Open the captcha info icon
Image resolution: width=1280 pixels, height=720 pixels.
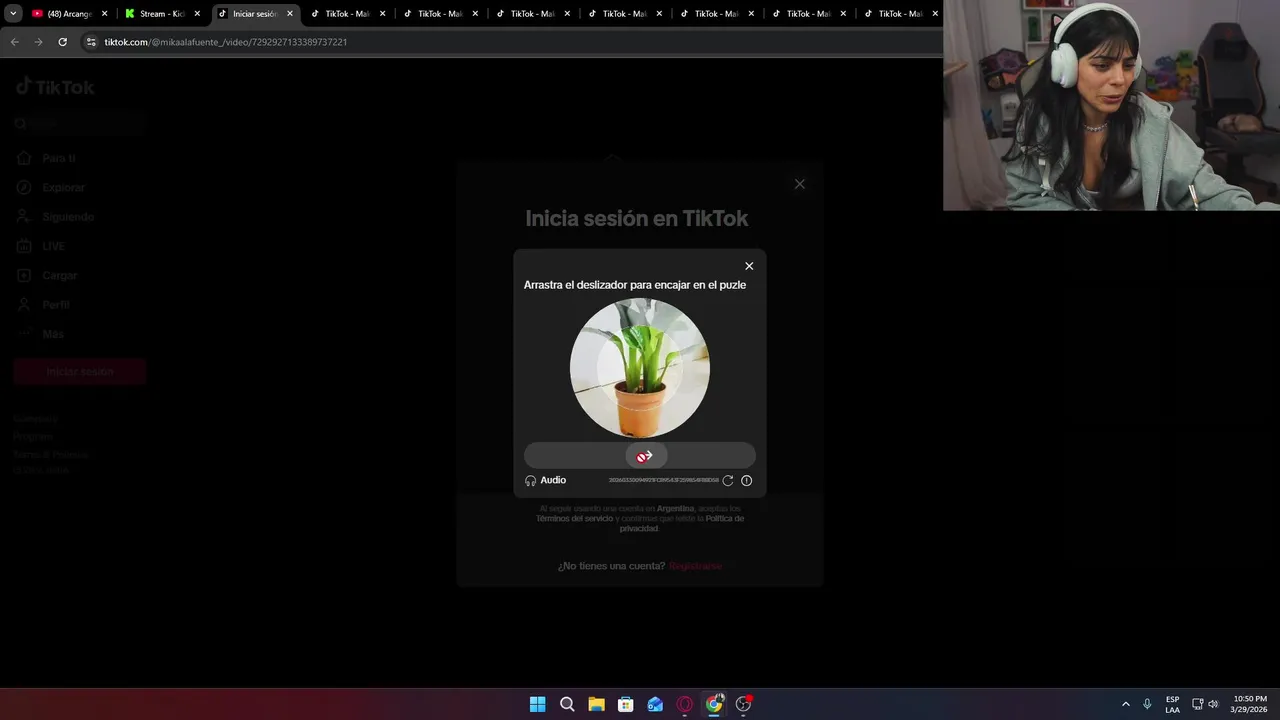point(746,480)
